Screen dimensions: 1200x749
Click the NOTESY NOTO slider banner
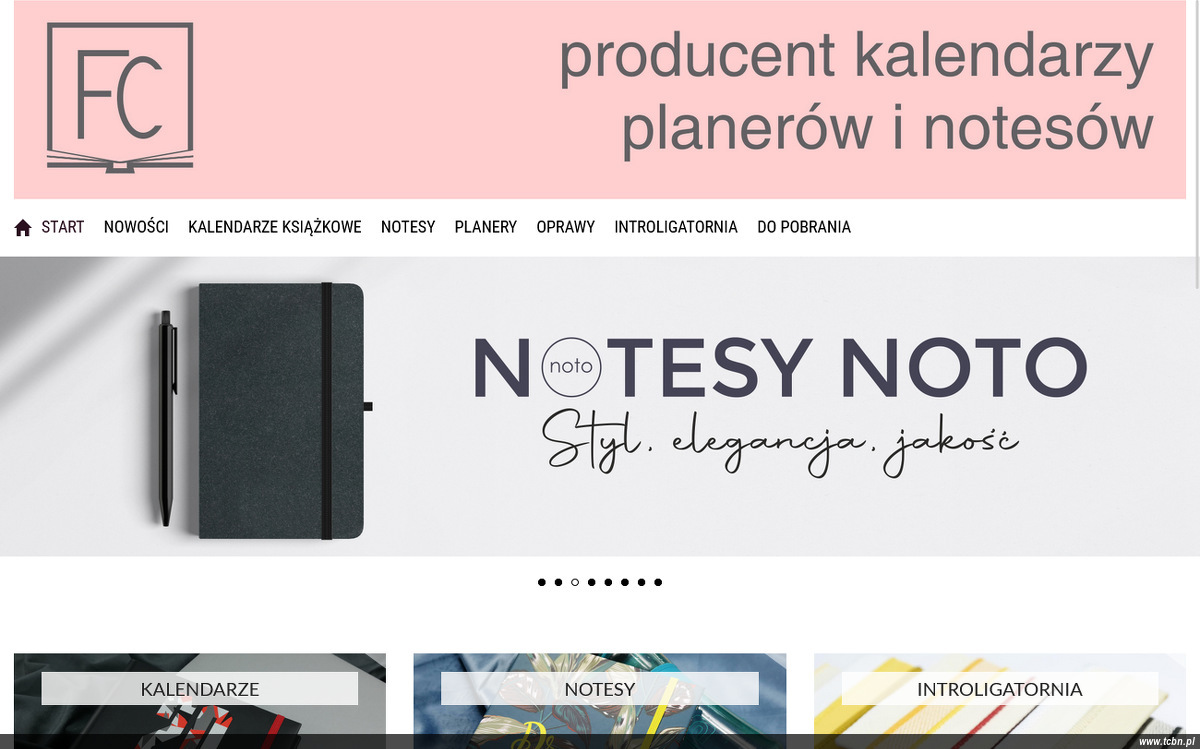[x=600, y=406]
